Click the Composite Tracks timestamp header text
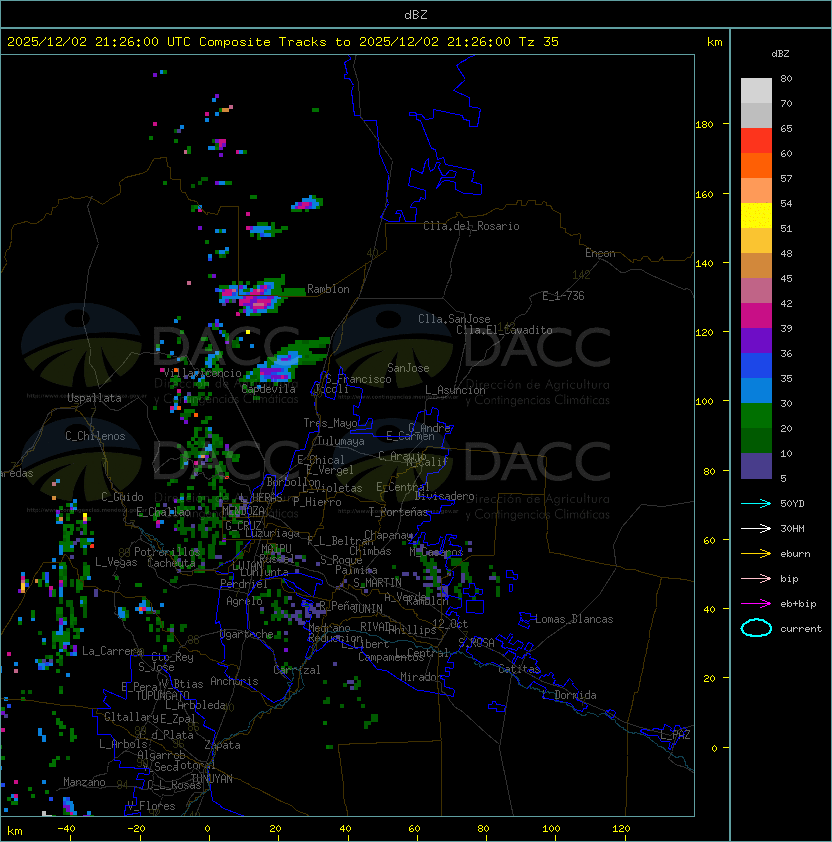The width and height of the screenshot is (832, 842). [x=283, y=42]
